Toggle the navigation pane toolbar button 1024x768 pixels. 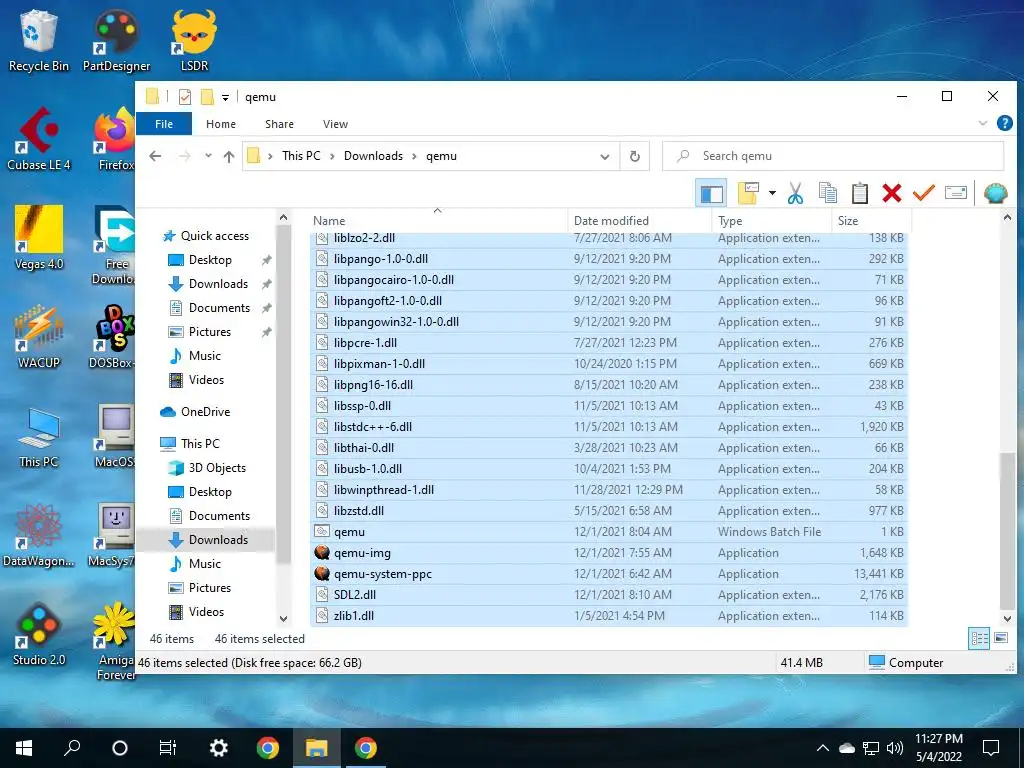tap(711, 193)
